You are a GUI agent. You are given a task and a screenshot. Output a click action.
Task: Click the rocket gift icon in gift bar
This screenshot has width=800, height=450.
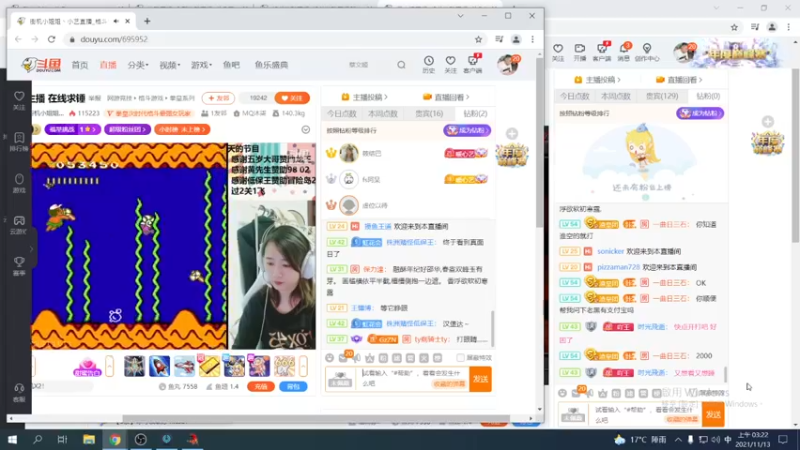159,366
